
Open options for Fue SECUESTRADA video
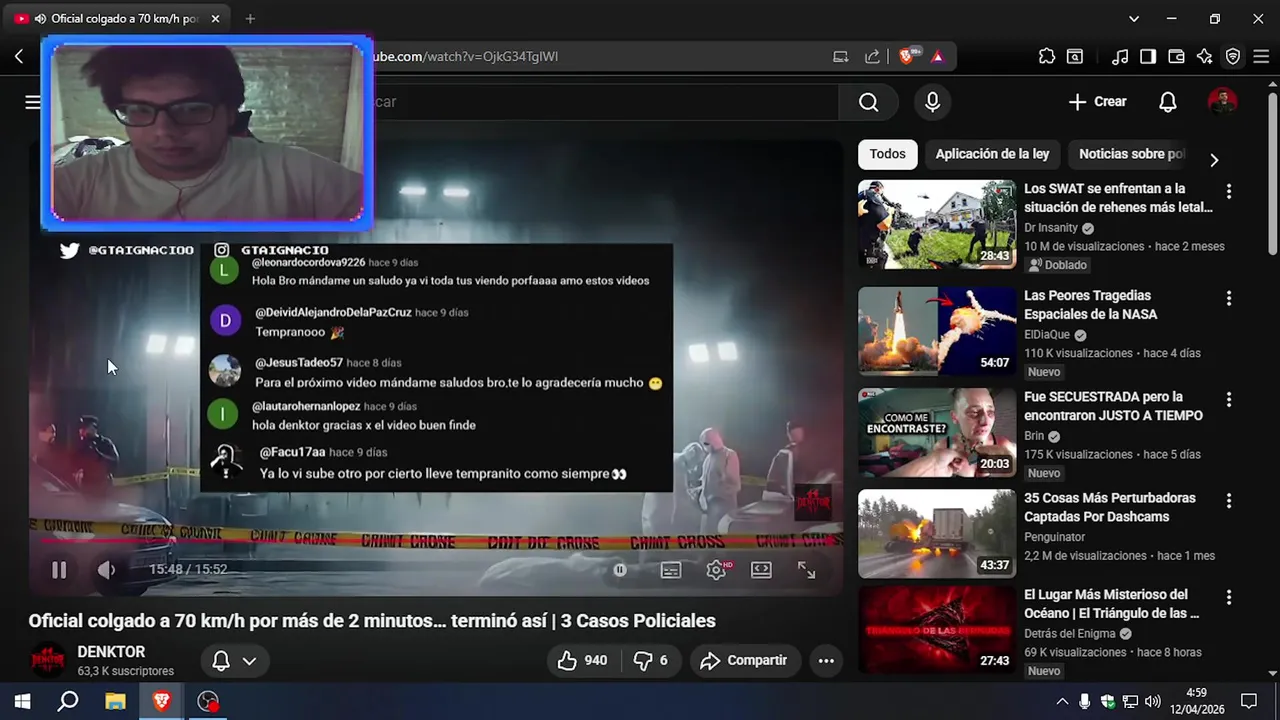1228,399
